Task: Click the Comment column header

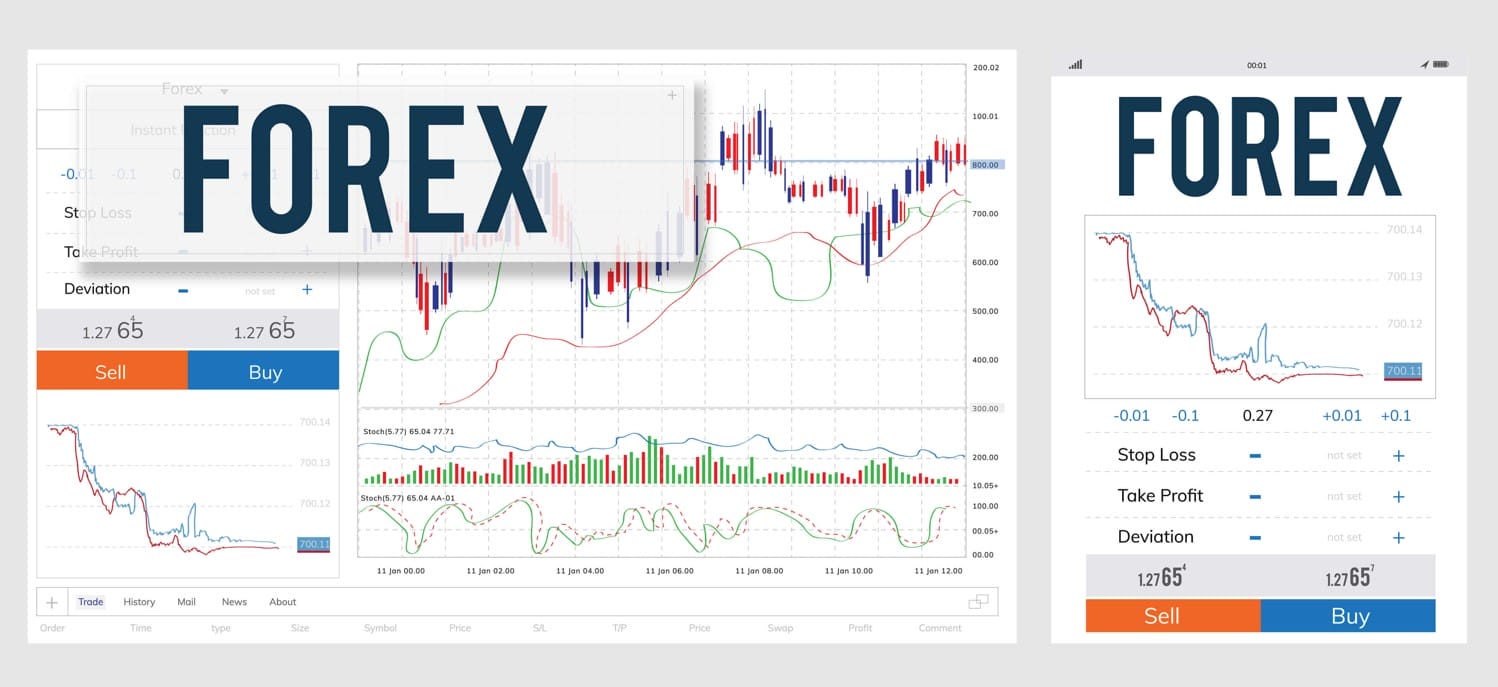Action: [x=940, y=628]
